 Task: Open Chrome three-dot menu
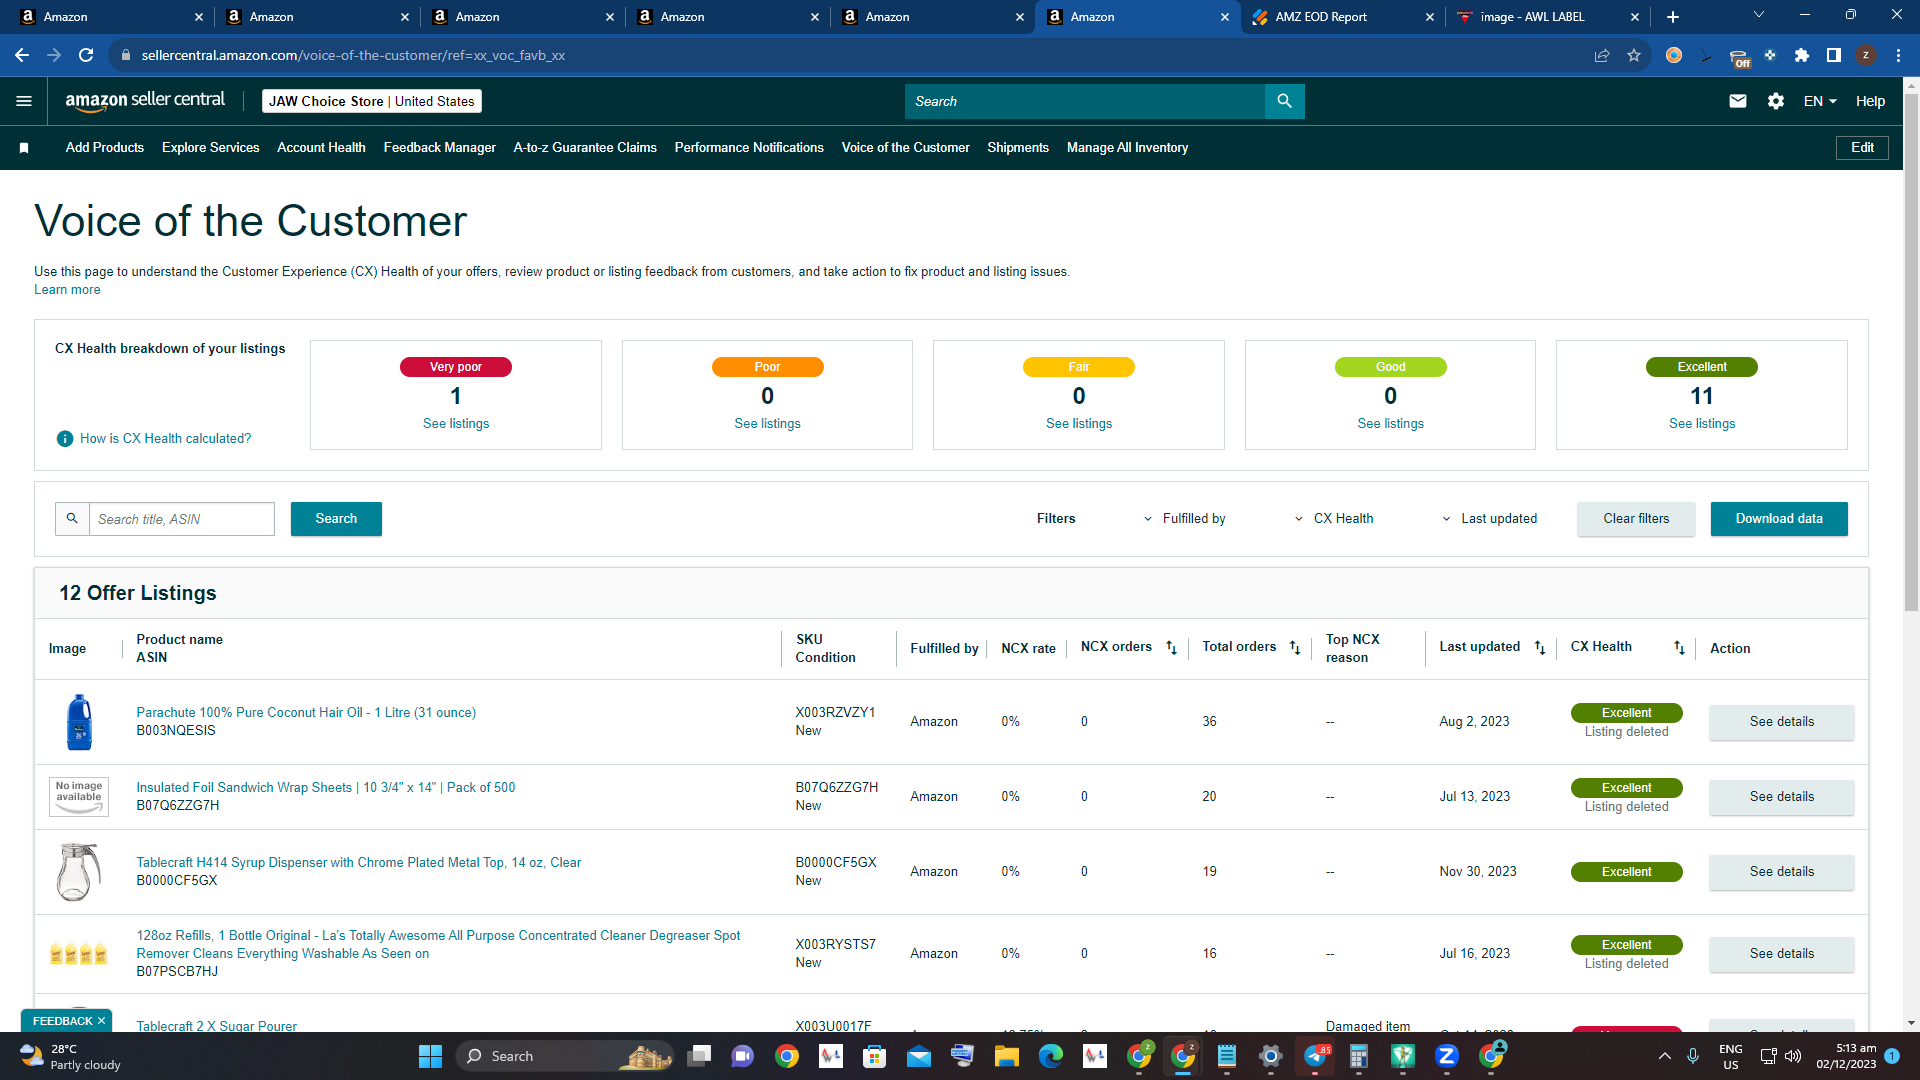[x=1898, y=55]
